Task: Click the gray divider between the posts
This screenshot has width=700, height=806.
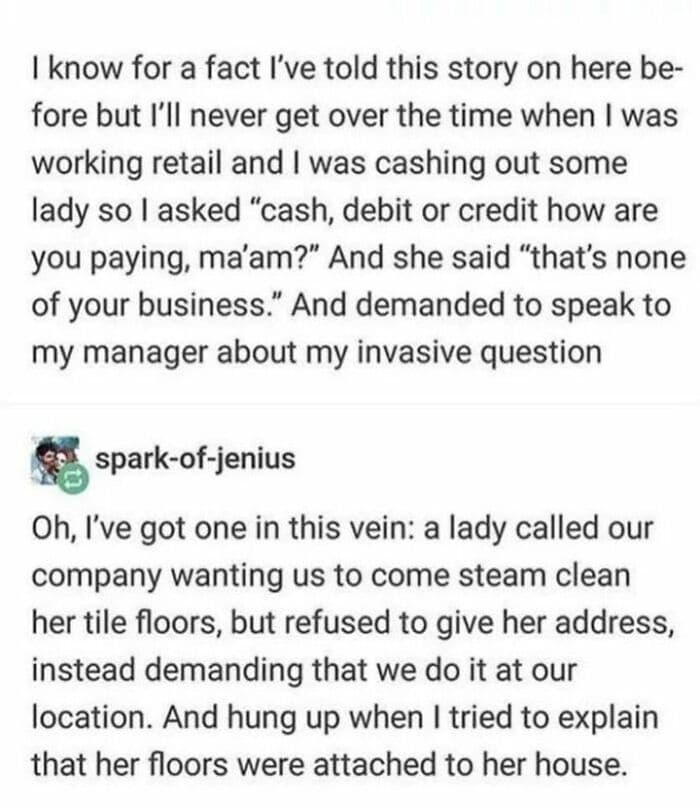Action: (350, 399)
